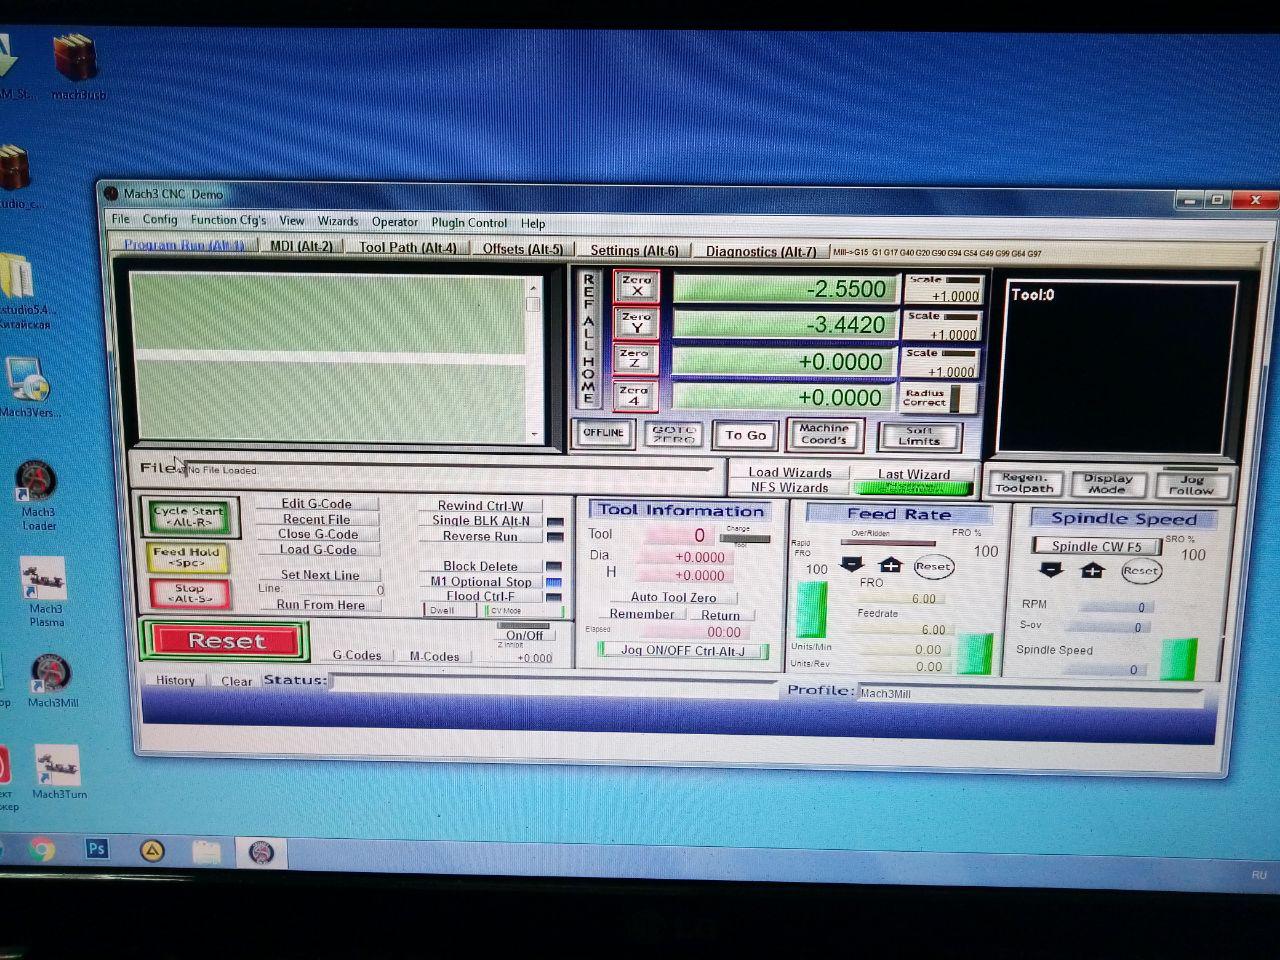Click the Y axis DRO value -3.4420
The width and height of the screenshot is (1280, 960).
pyautogui.click(x=783, y=325)
